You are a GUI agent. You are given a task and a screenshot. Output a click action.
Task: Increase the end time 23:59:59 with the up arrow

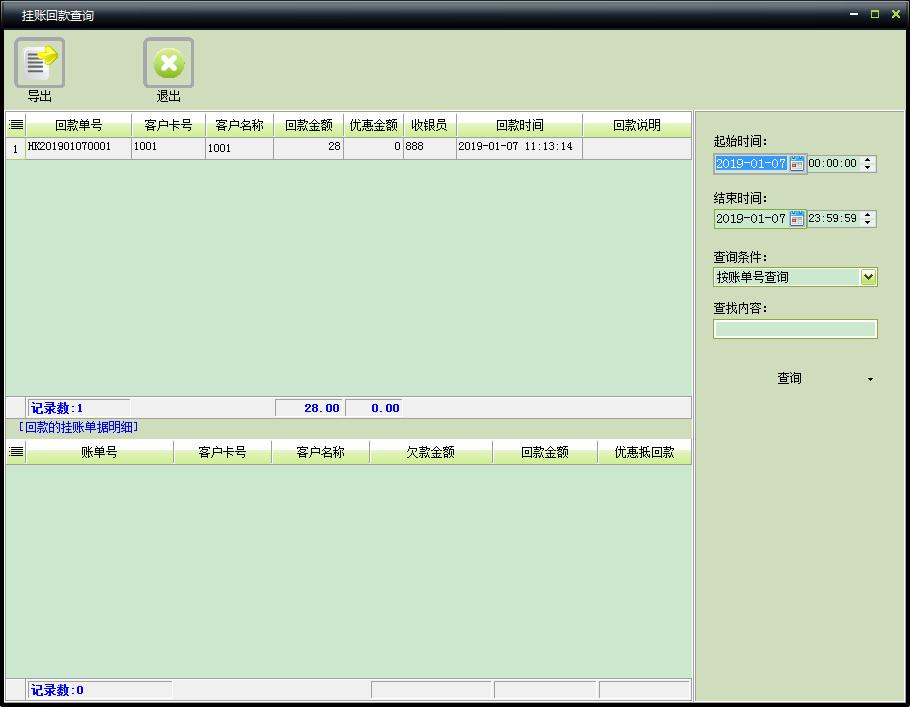point(868,215)
